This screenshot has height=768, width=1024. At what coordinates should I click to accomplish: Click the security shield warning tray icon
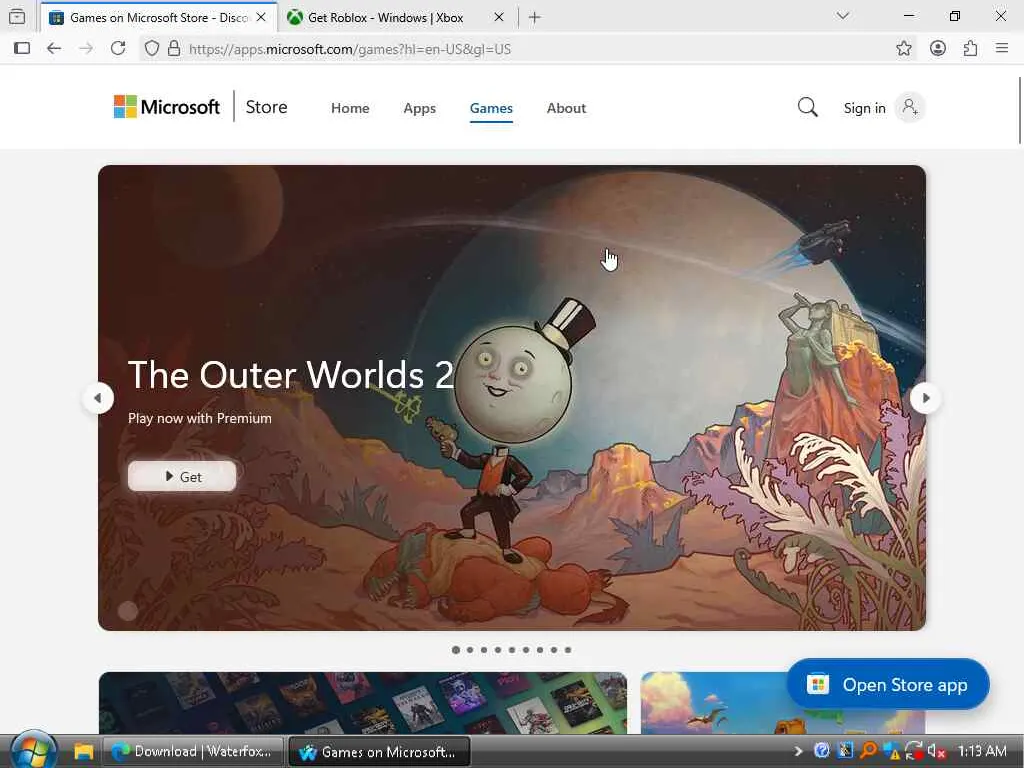click(891, 752)
